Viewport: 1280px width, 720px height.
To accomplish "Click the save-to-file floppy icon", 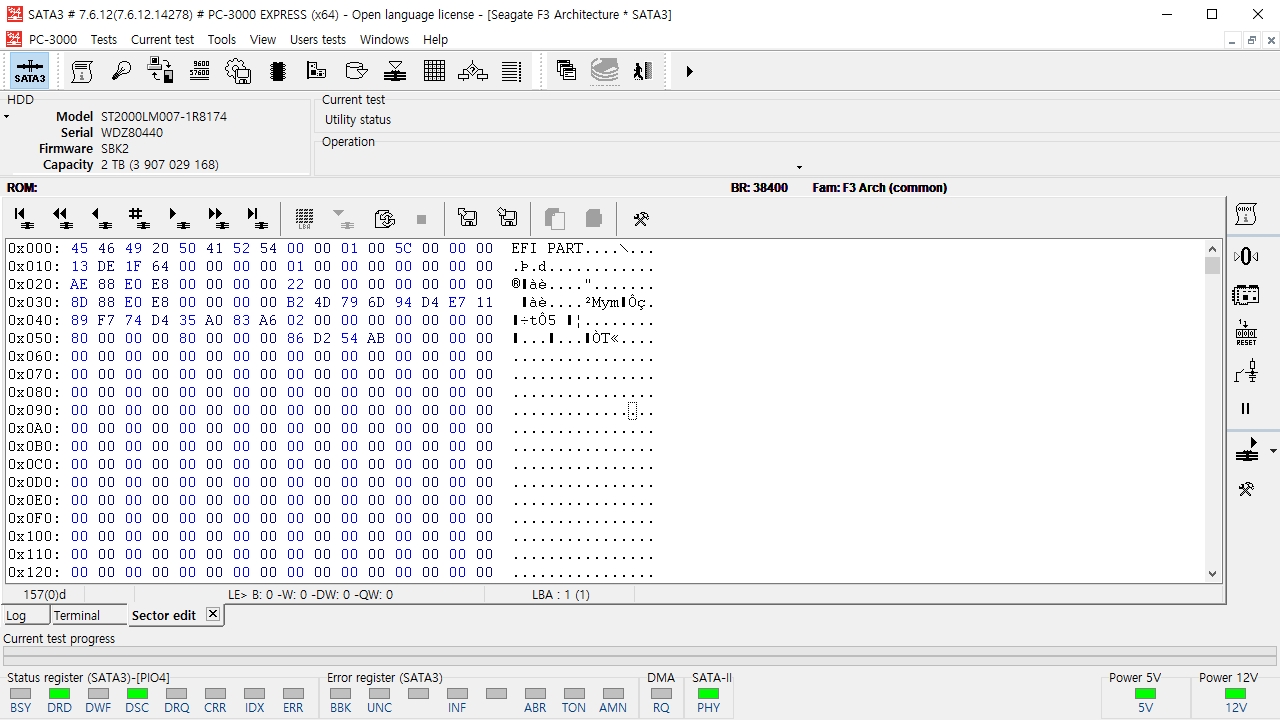I will pyautogui.click(x=507, y=218).
